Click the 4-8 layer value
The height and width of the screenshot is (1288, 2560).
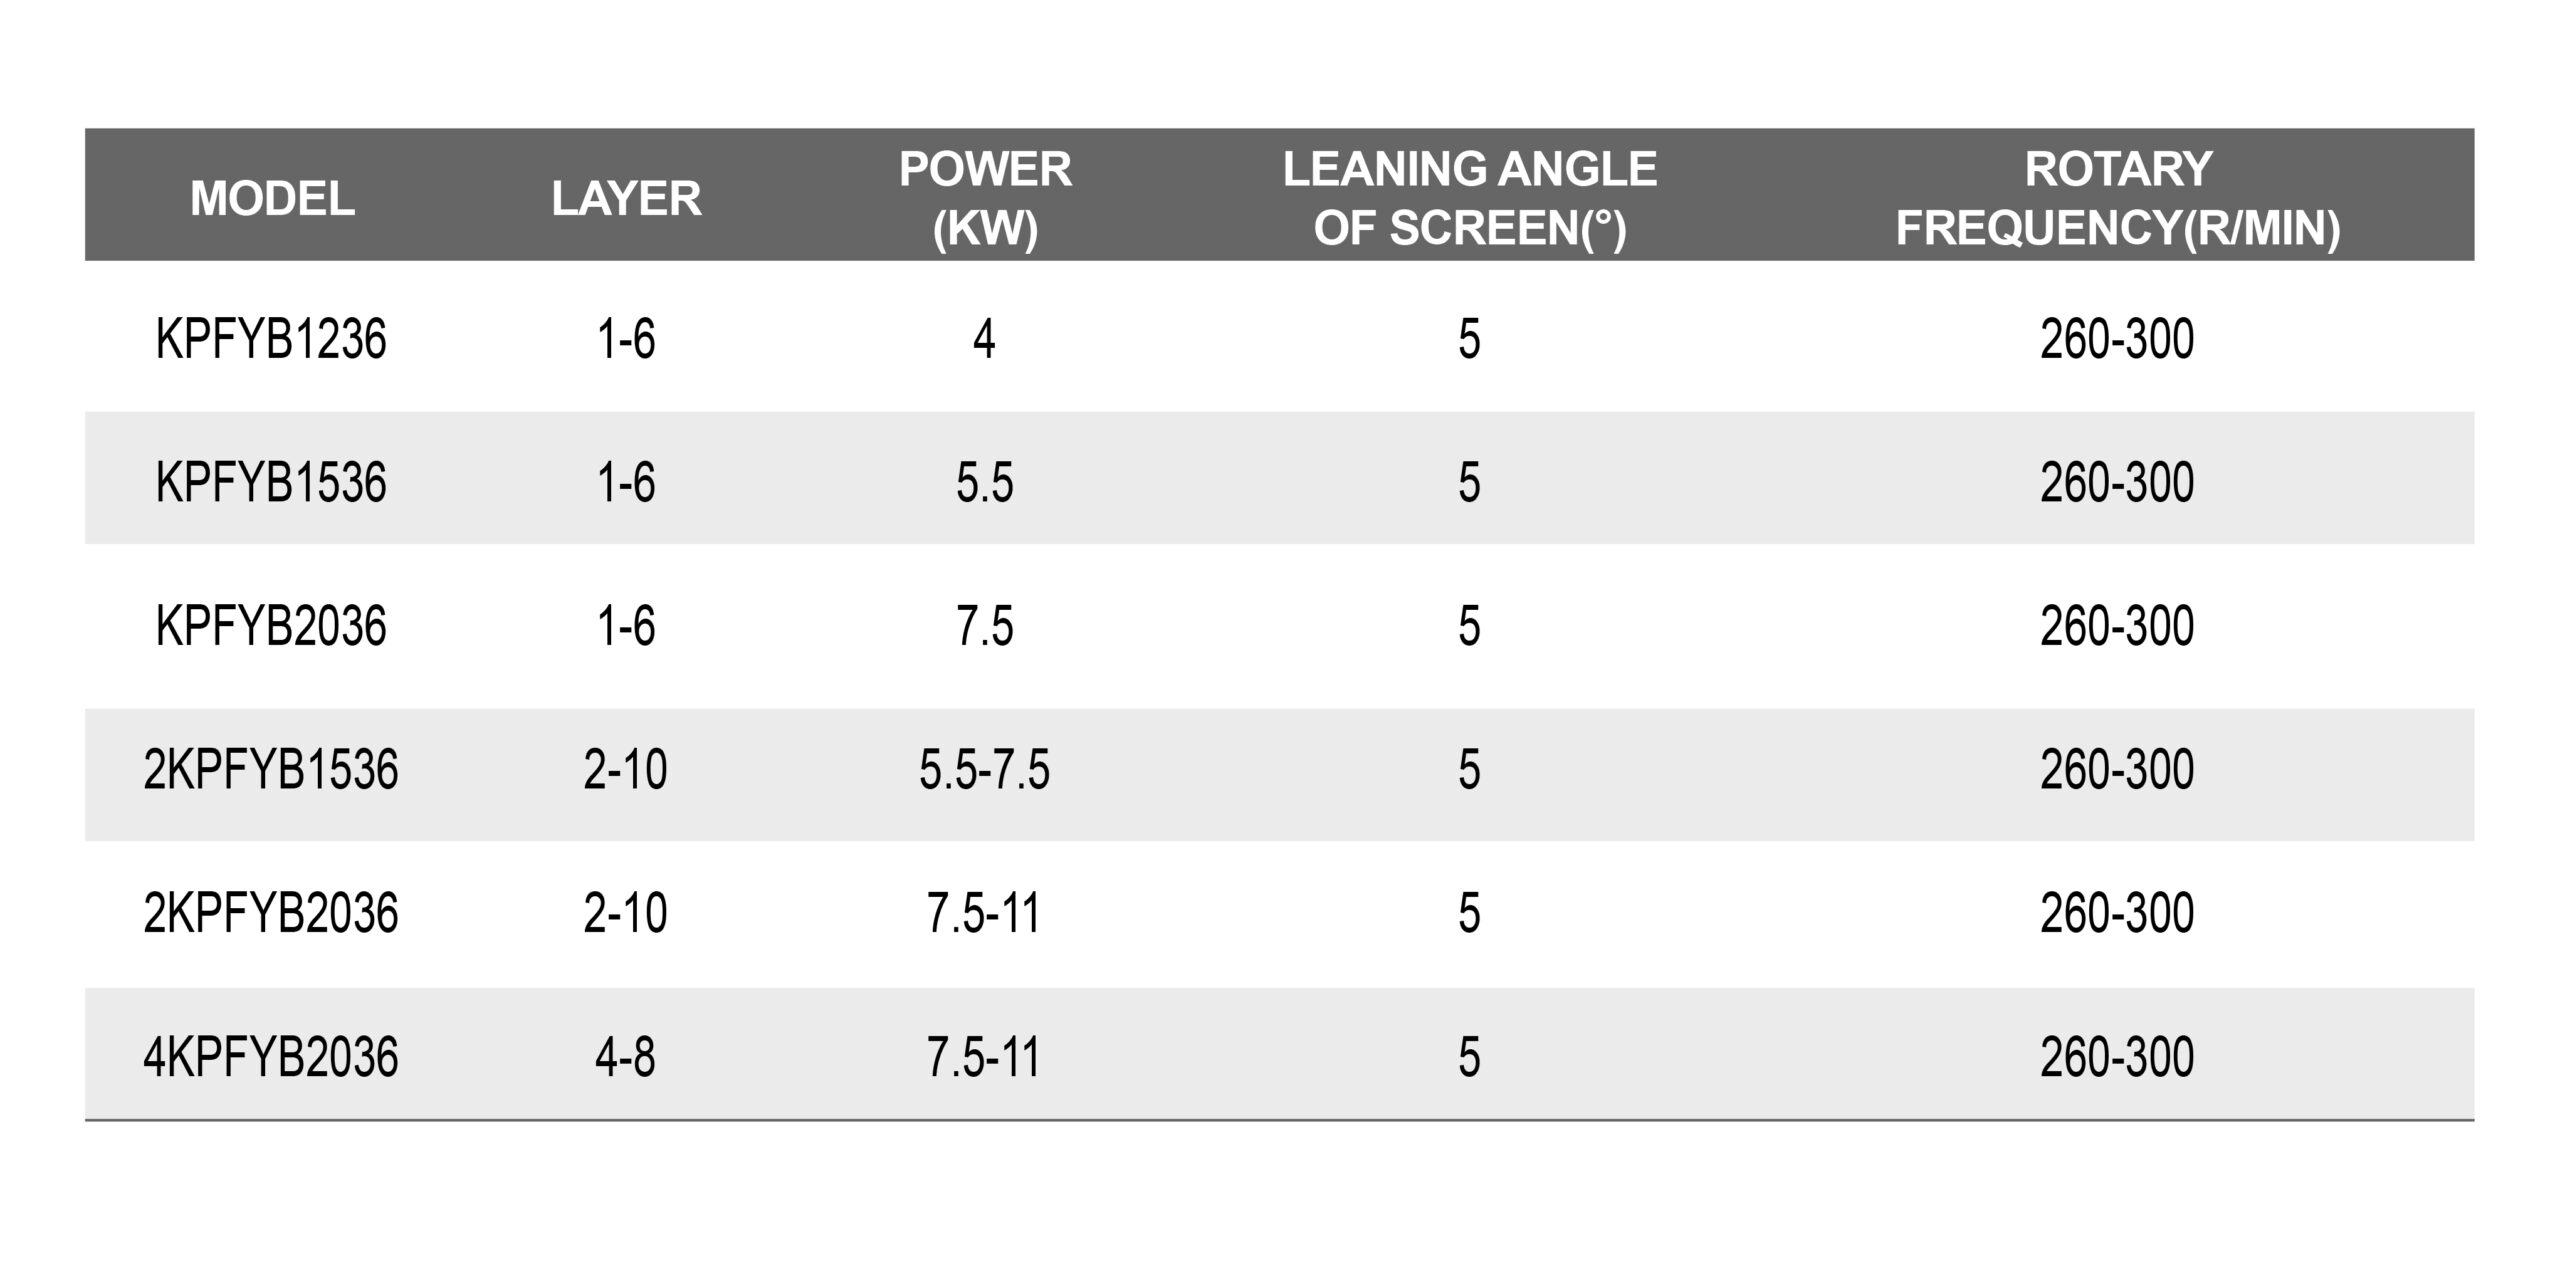[625, 1057]
